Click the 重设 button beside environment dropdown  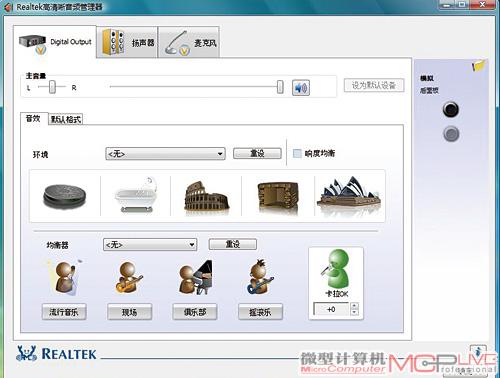coord(257,153)
